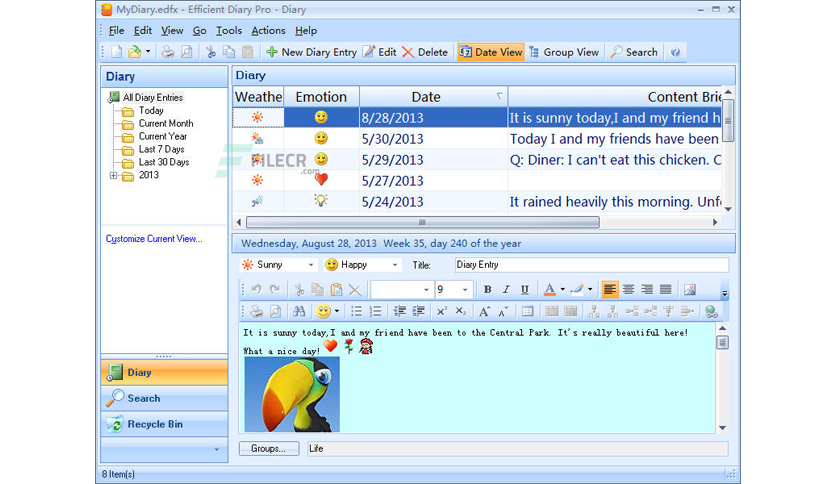Viewport: 836px width, 484px height.
Task: Click the diary list vertical scrollbar thumb
Action: click(728, 121)
